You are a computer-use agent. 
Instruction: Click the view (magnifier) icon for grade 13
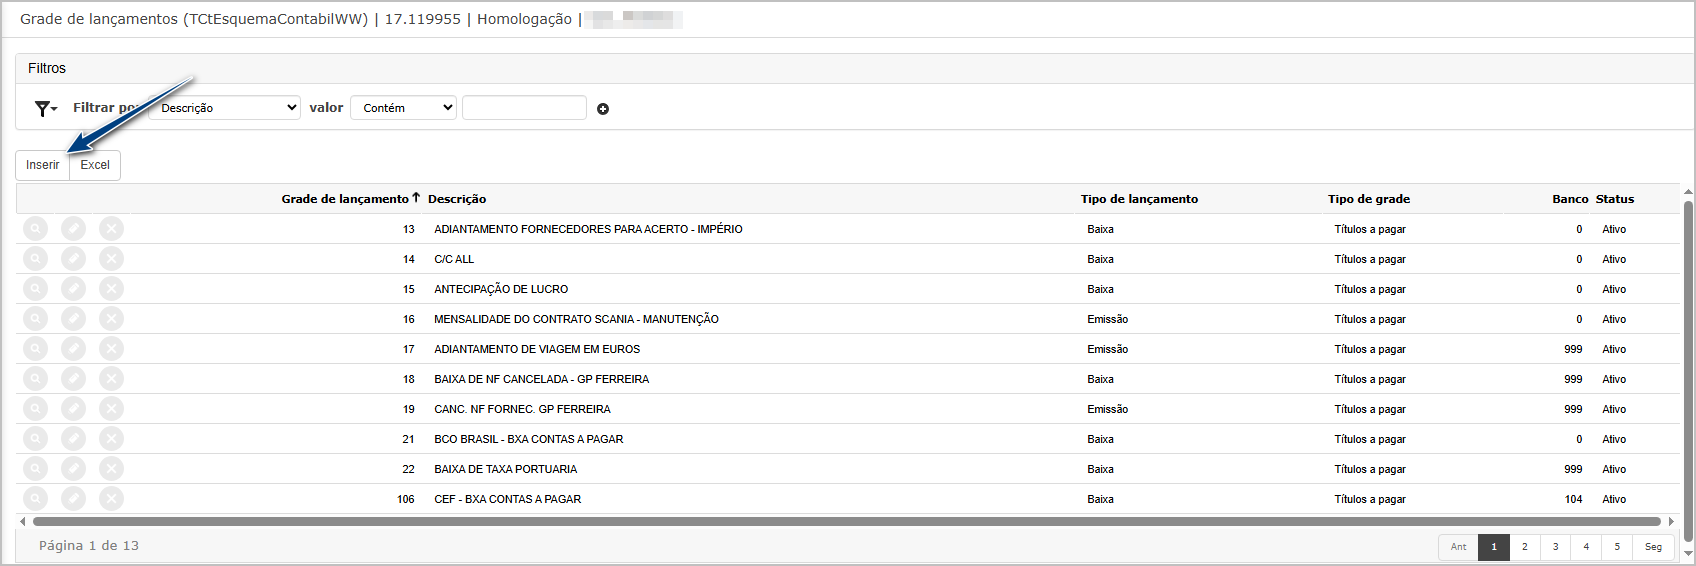(x=35, y=229)
